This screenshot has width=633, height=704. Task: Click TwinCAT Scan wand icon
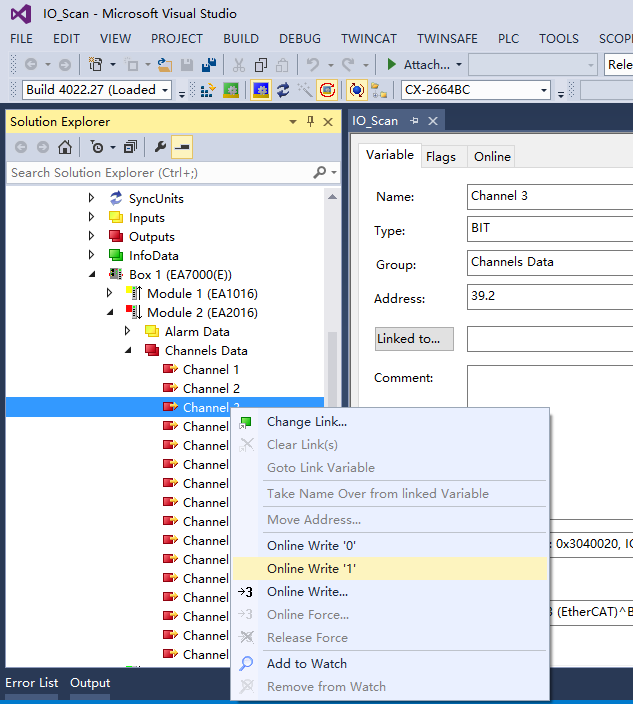[x=305, y=90]
